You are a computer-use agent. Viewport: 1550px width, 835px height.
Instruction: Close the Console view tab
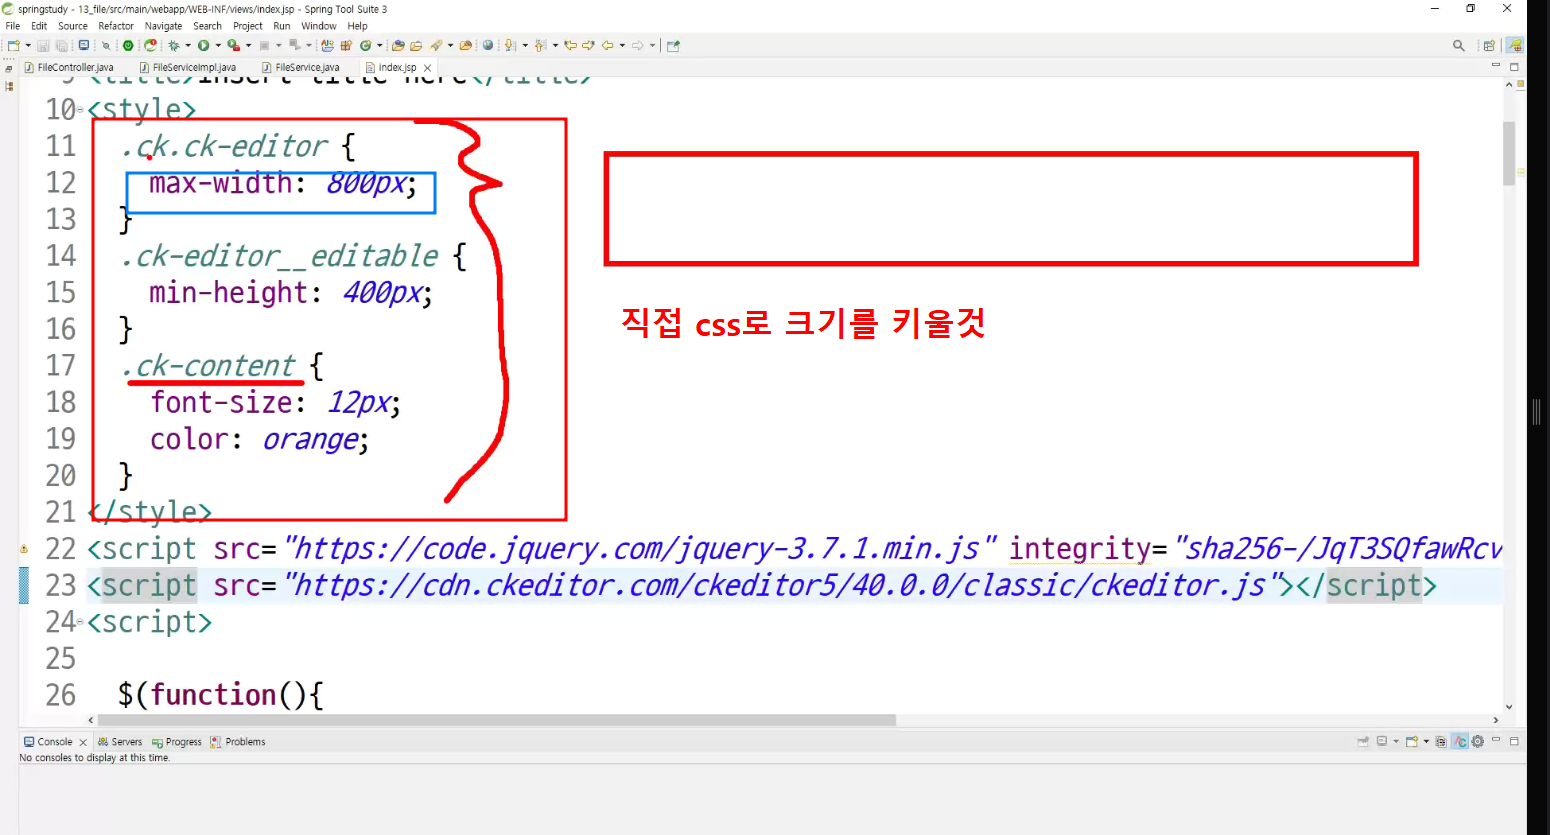coord(83,742)
